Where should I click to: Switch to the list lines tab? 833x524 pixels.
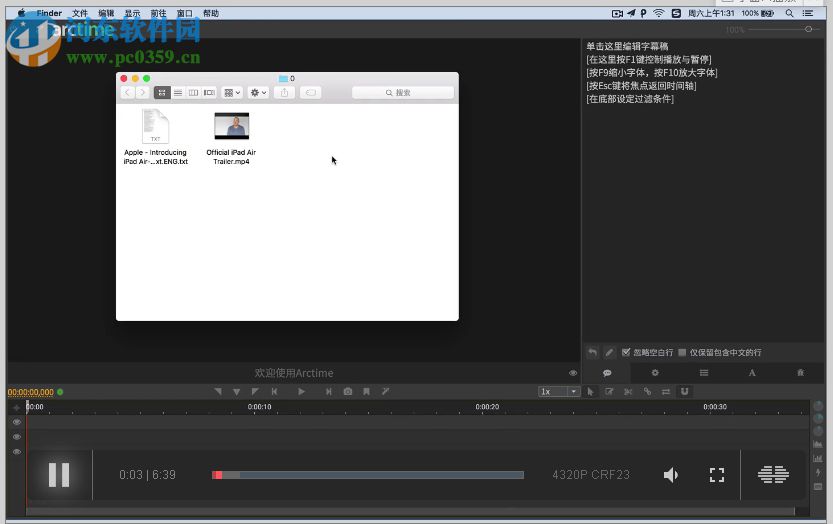pyautogui.click(x=704, y=373)
